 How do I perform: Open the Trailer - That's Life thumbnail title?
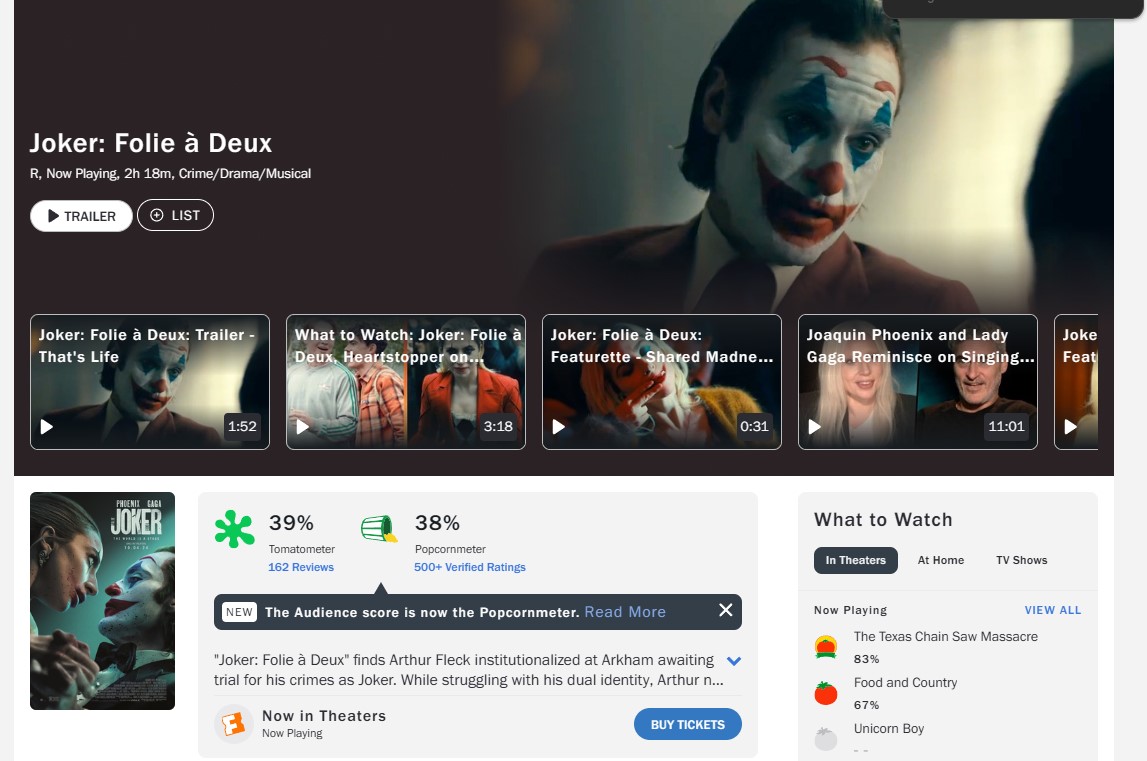click(x=146, y=345)
